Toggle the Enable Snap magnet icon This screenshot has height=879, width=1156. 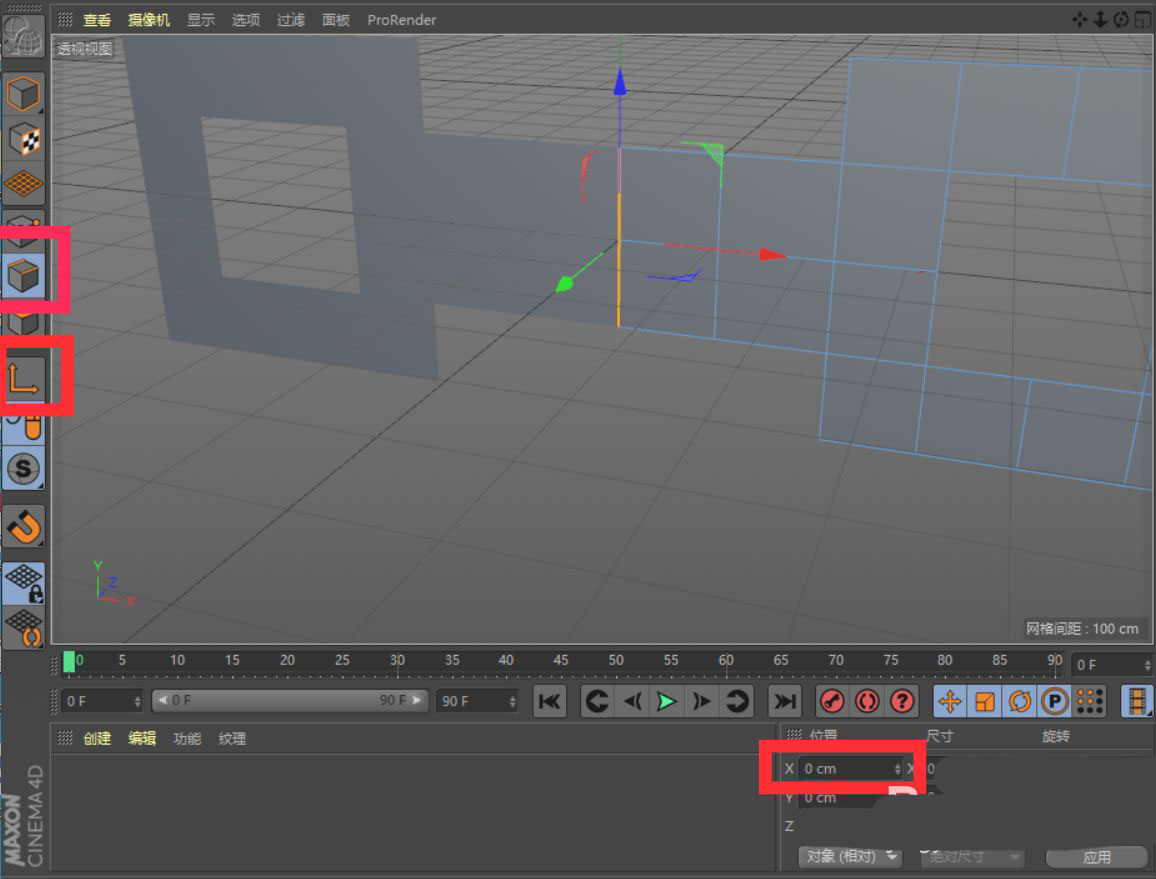[24, 525]
